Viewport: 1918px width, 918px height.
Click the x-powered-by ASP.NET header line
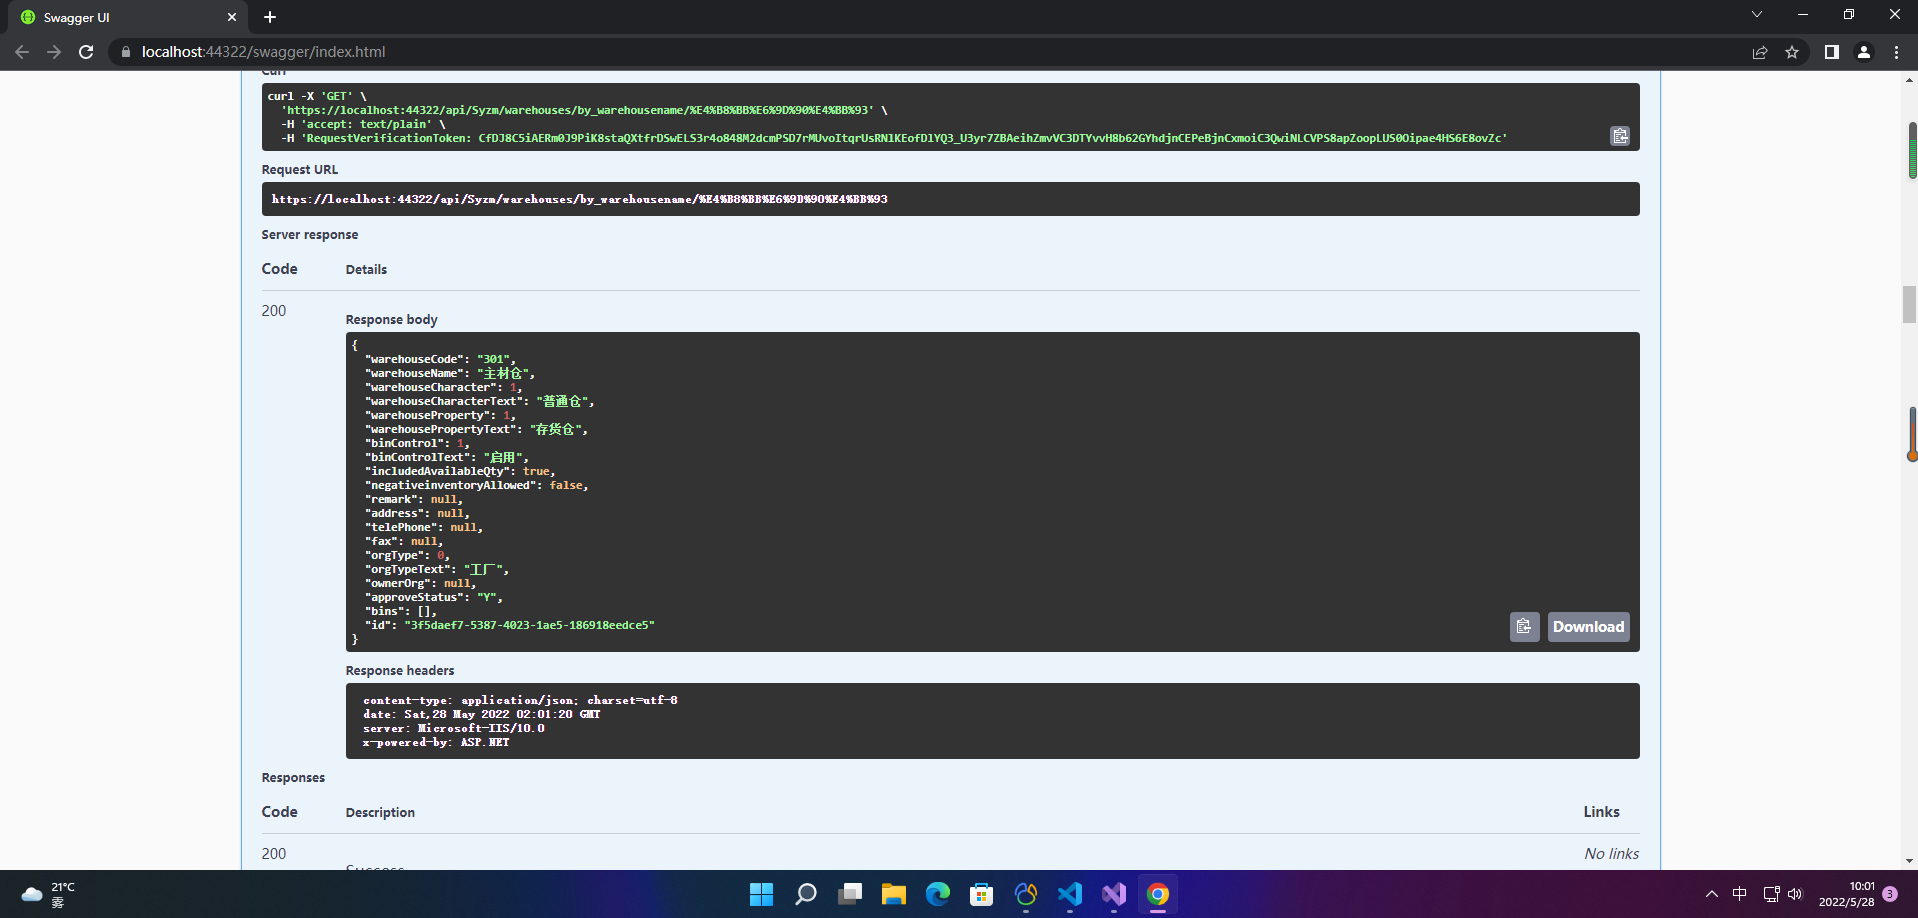coord(436,742)
